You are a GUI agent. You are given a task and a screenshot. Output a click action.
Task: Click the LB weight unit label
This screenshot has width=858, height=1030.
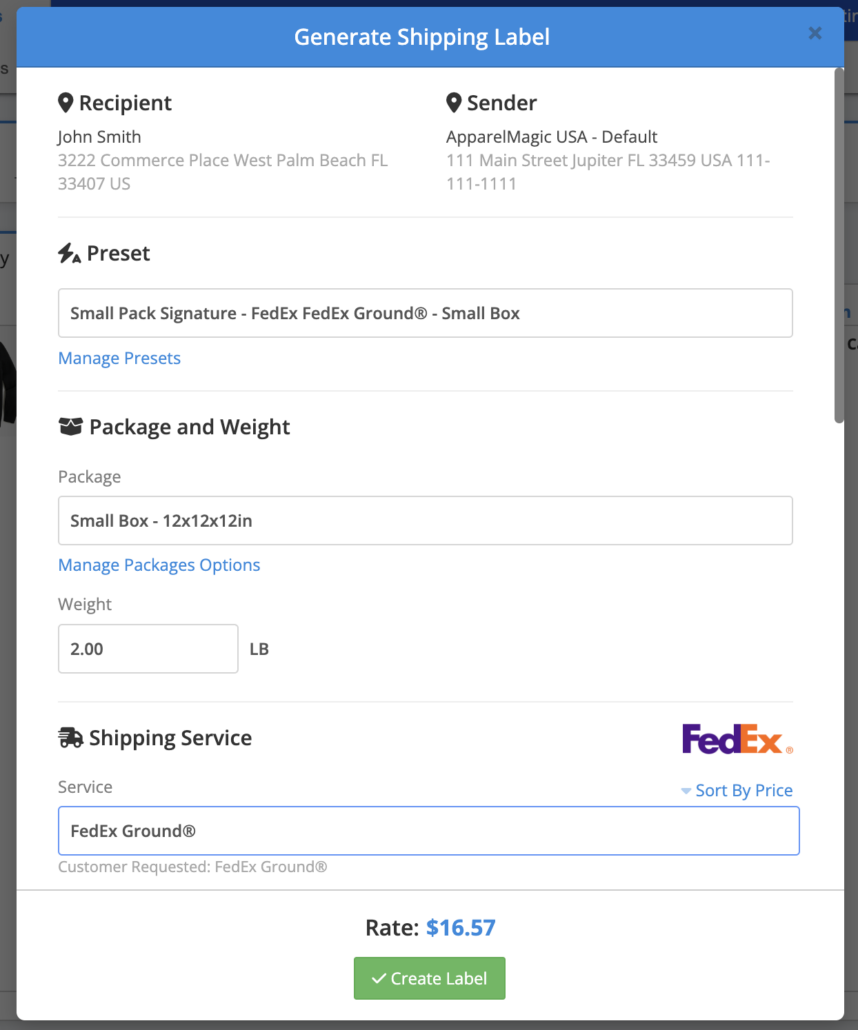(x=259, y=649)
